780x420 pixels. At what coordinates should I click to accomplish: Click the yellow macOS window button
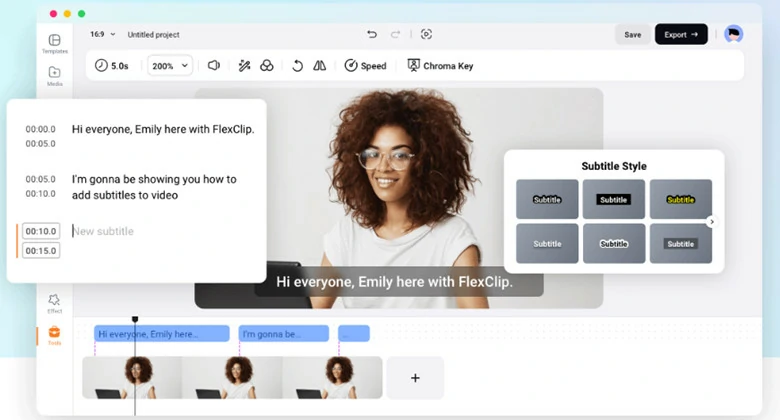(x=67, y=14)
